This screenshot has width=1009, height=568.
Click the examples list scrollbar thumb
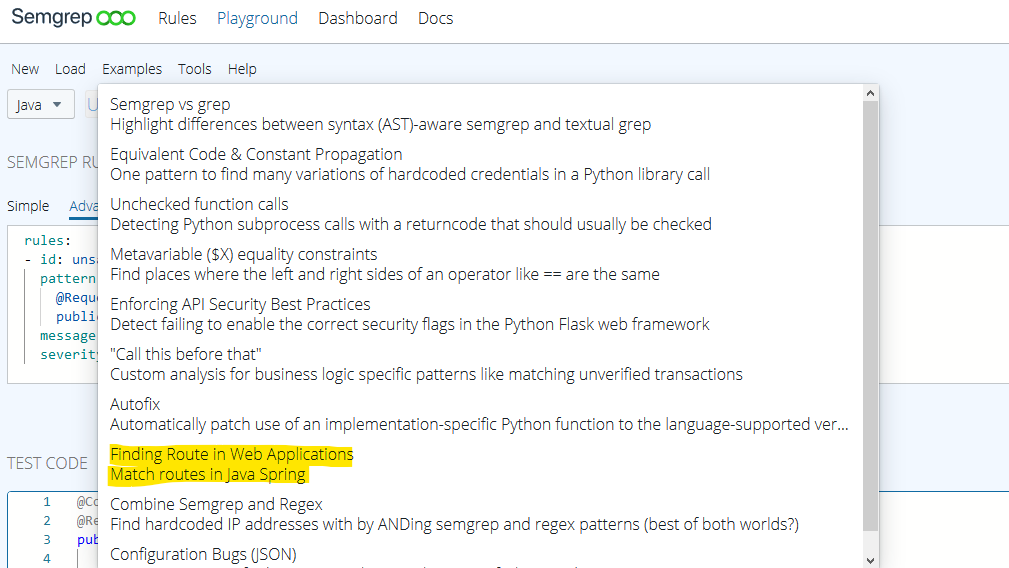(x=870, y=315)
